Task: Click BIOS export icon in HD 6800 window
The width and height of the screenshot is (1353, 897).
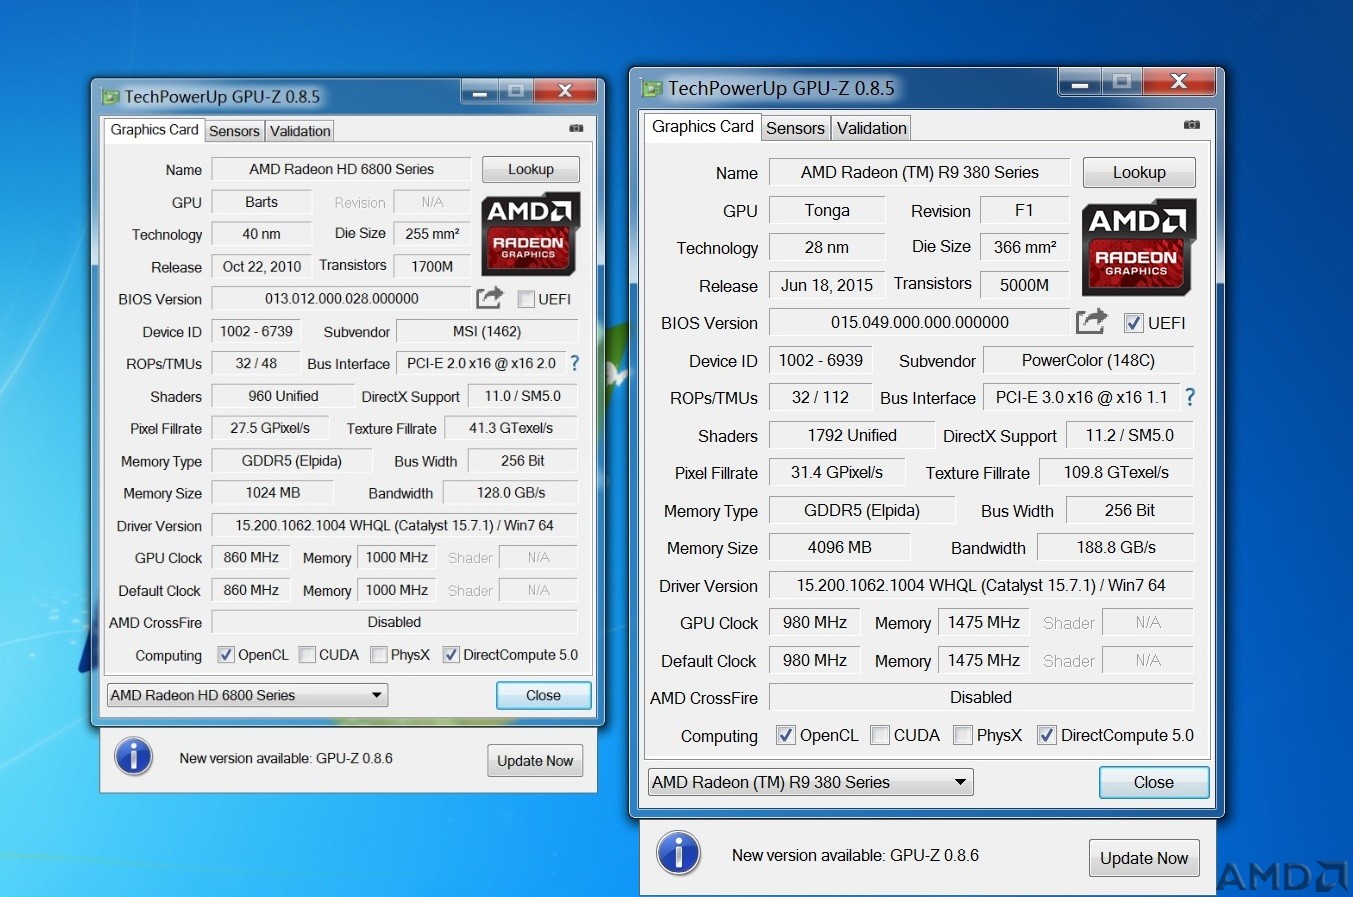Action: (x=489, y=297)
